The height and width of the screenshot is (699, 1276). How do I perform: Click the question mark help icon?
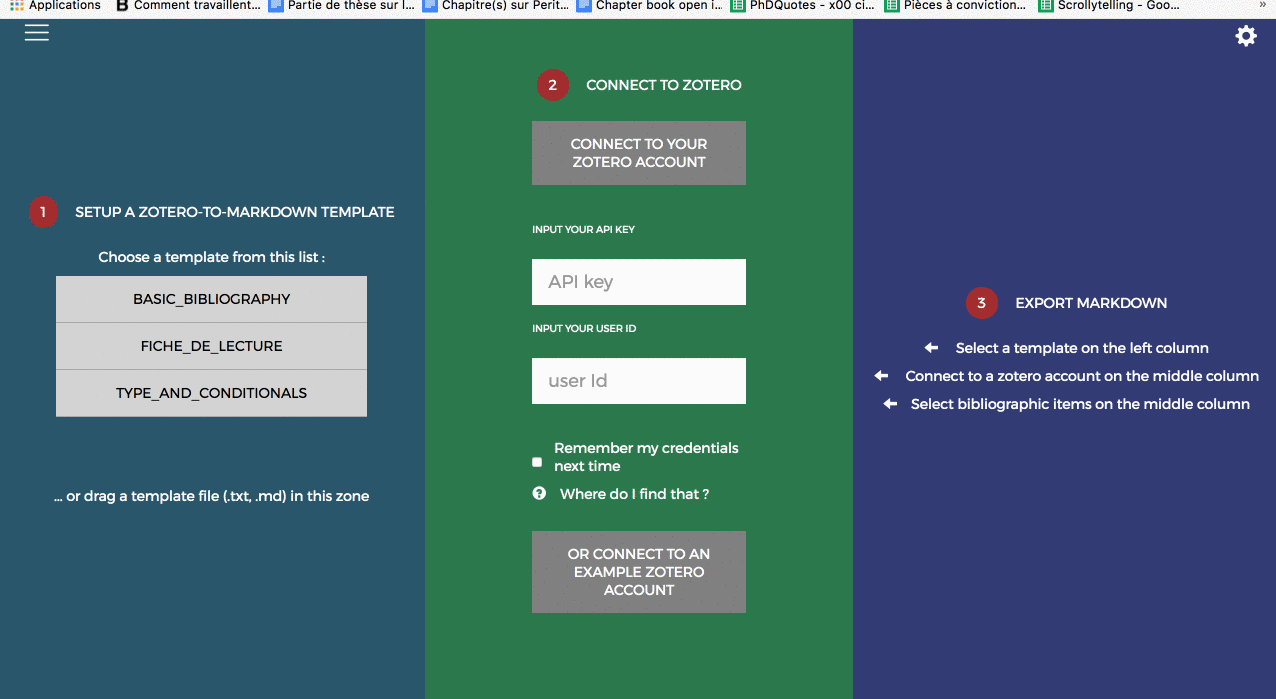tap(539, 493)
